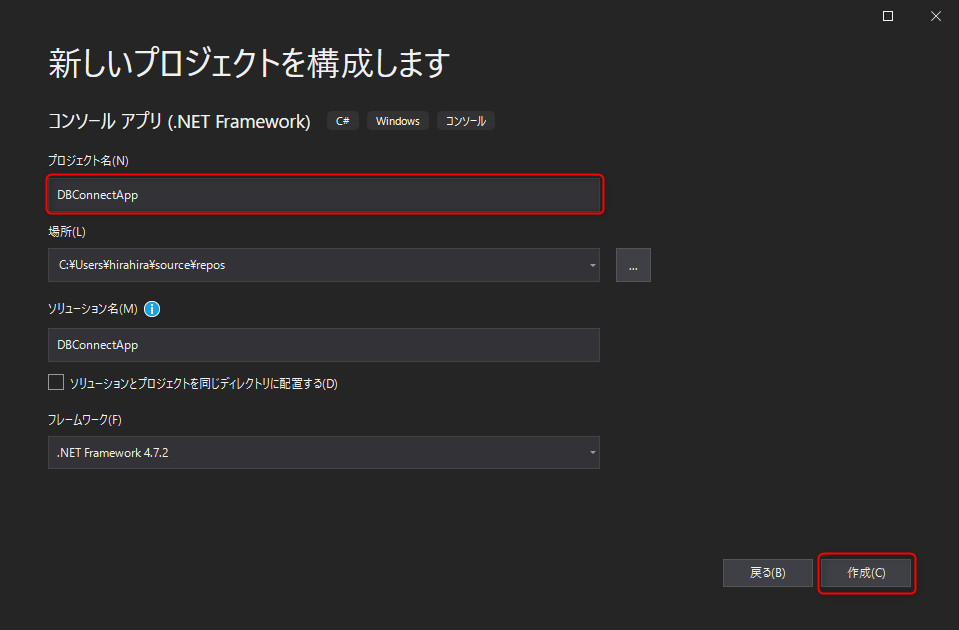Click the プロジェクト名(N) label

tap(88, 160)
